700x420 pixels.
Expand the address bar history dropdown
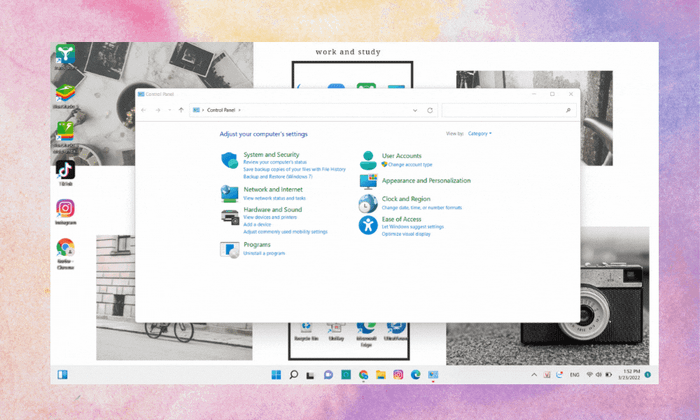pyautogui.click(x=415, y=110)
